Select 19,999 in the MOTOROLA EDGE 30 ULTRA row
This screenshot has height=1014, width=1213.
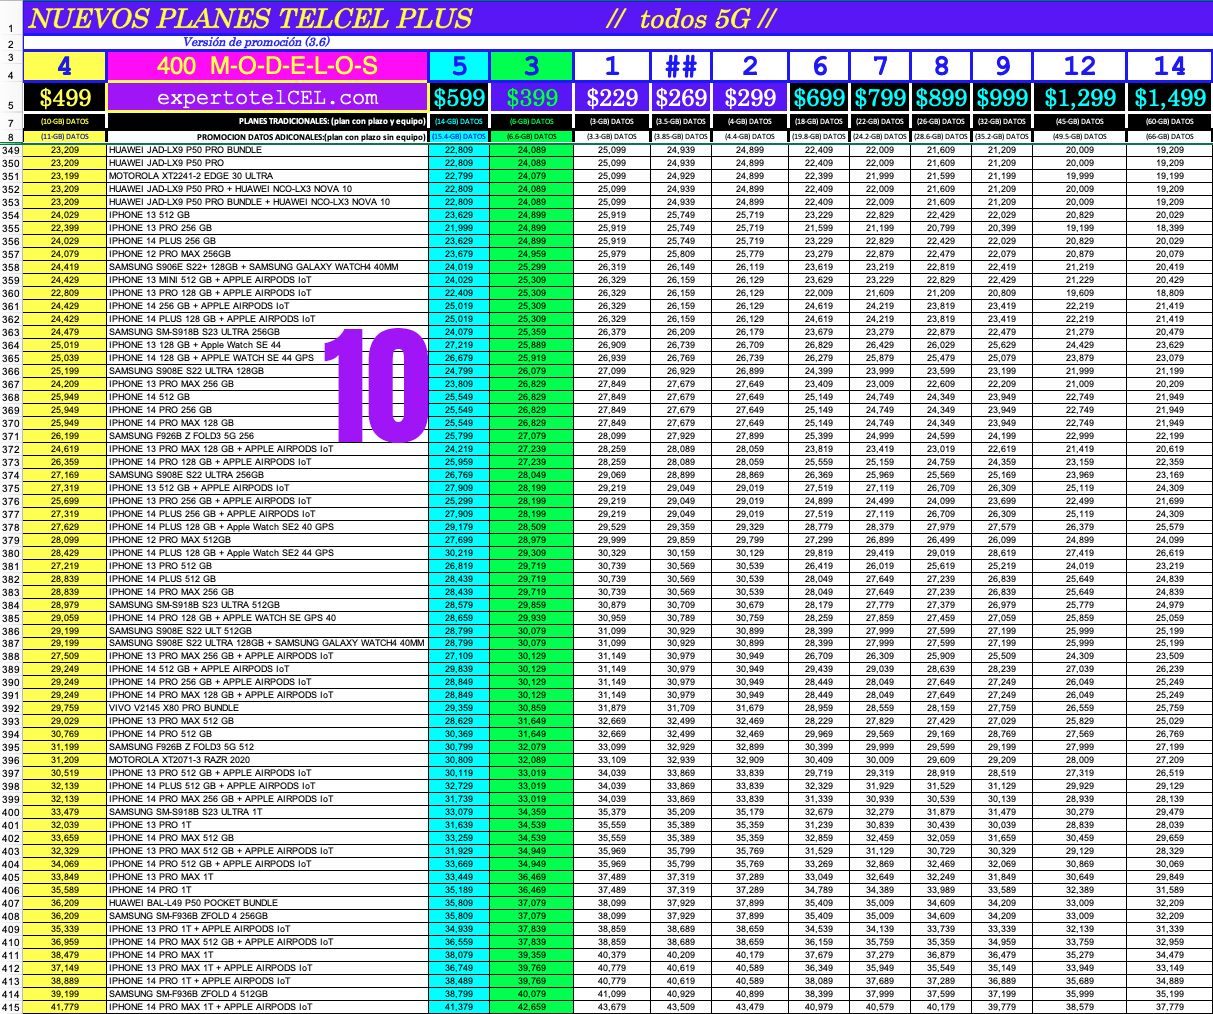[x=1080, y=176]
